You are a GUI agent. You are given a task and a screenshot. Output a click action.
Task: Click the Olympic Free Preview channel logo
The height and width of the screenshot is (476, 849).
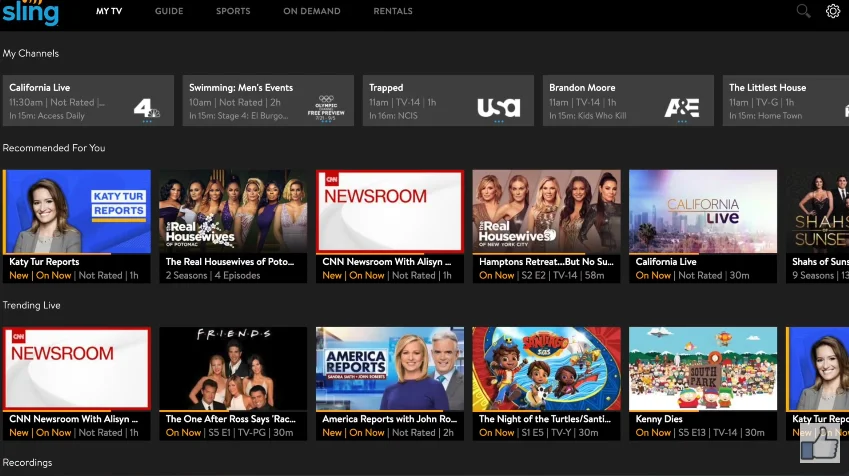click(x=326, y=106)
